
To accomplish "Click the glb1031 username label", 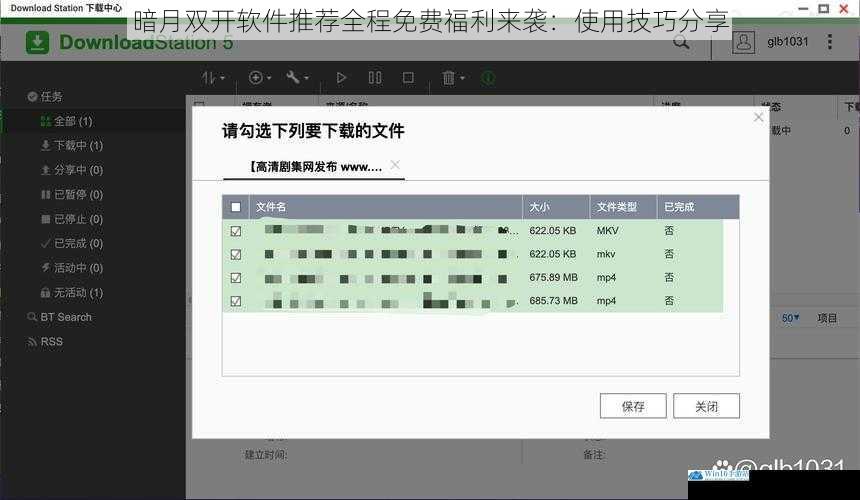I will click(788, 42).
